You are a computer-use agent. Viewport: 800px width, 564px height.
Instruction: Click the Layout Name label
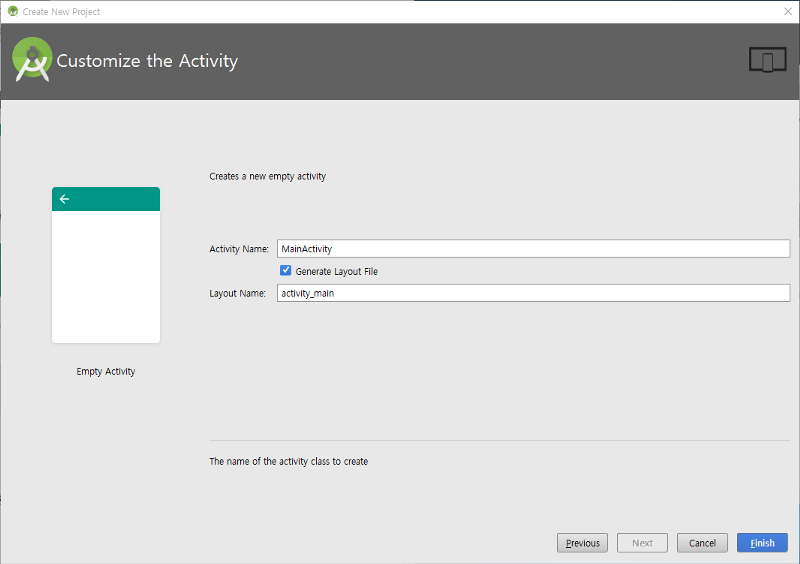[x=237, y=293]
